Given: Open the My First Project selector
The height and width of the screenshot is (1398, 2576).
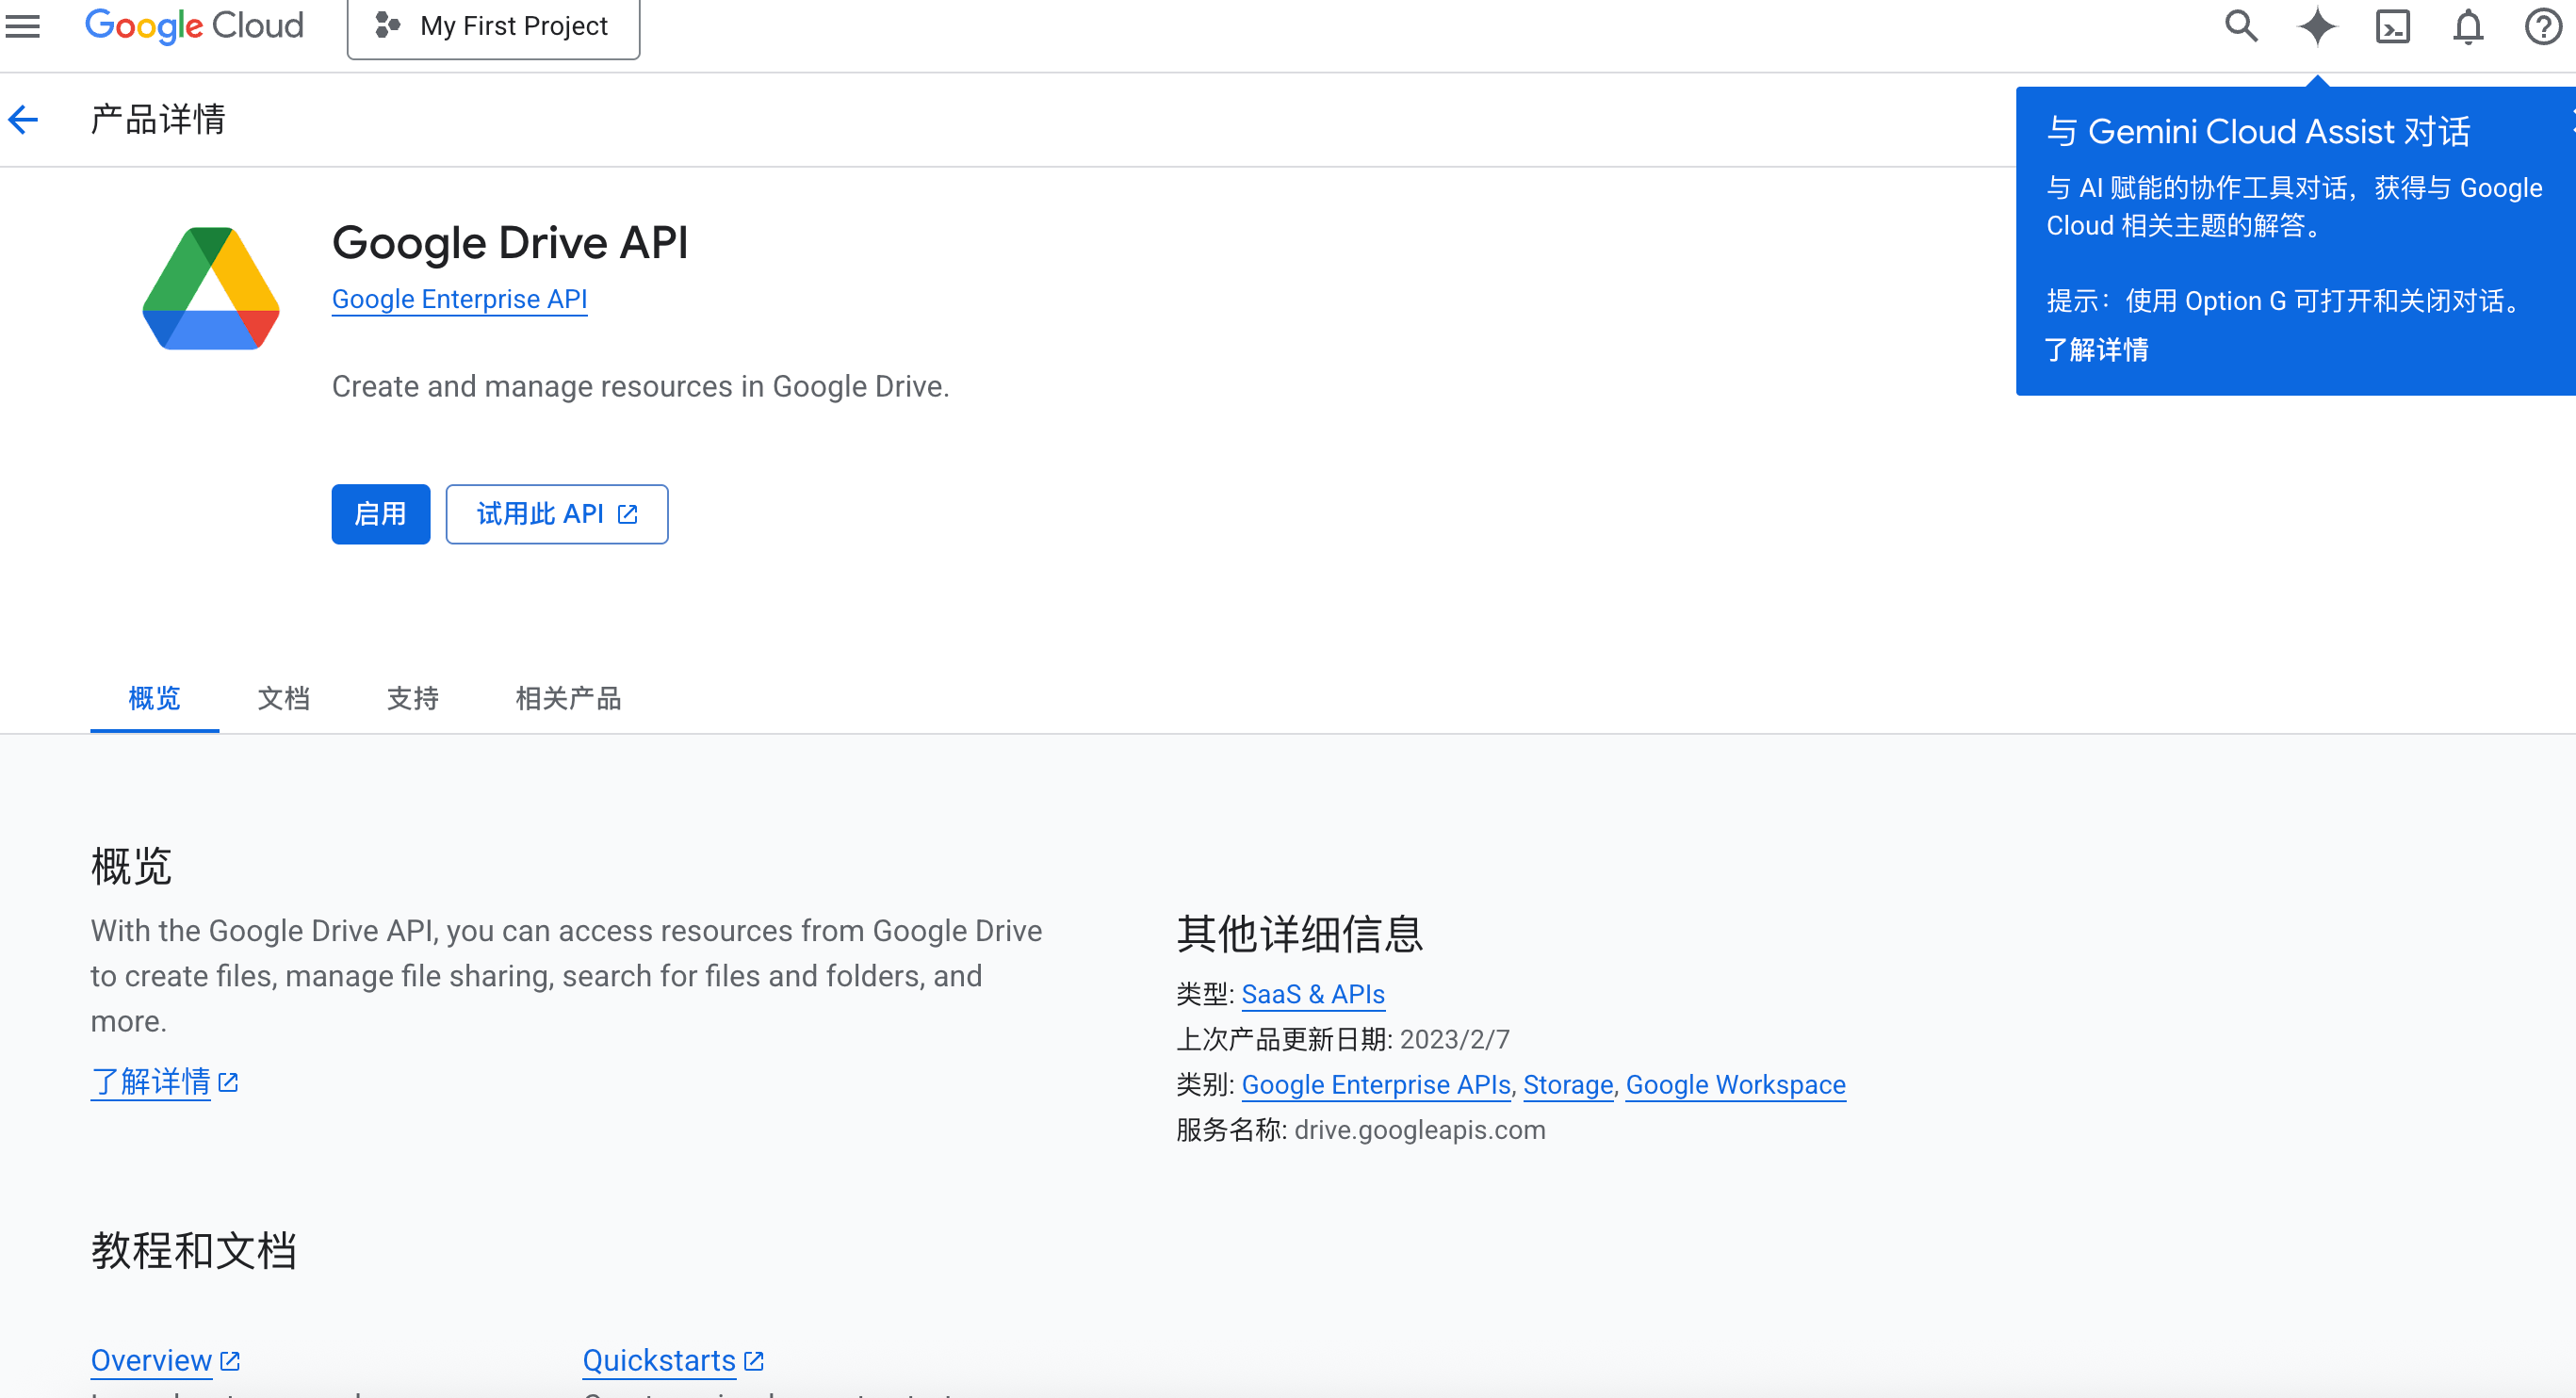Looking at the screenshot, I should (493, 26).
